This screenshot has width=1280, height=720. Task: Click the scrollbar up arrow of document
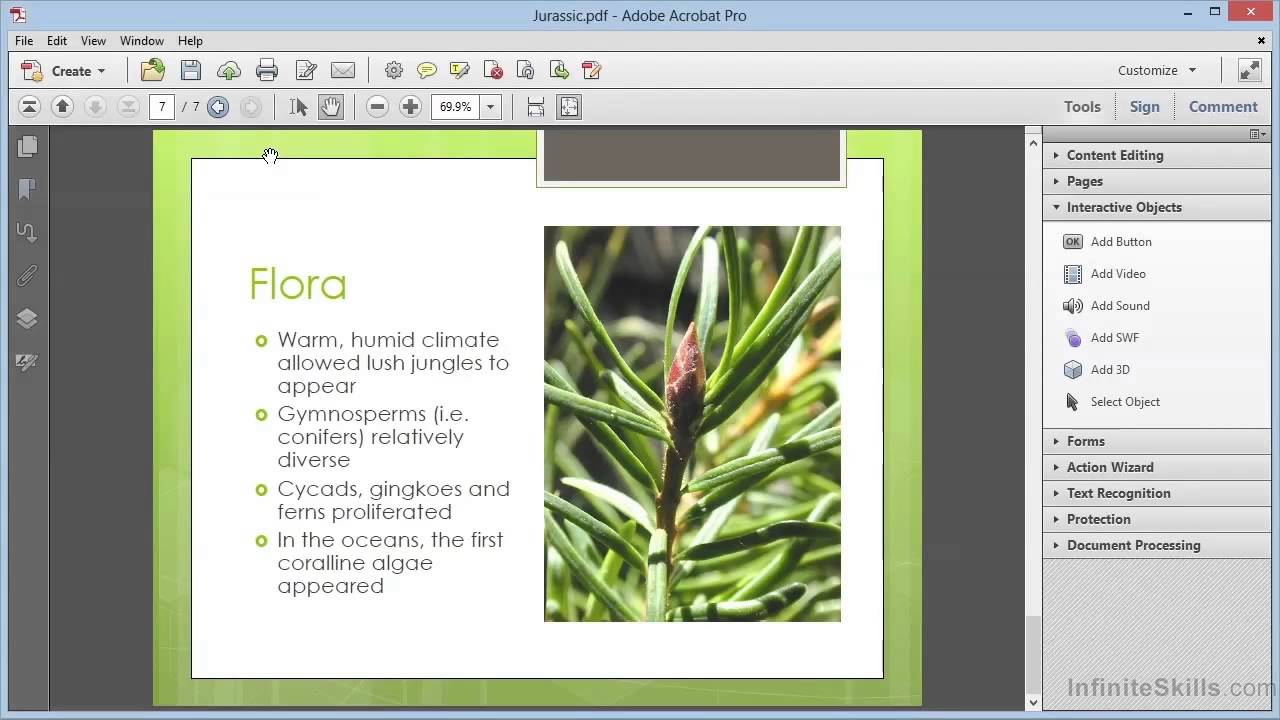click(1033, 142)
